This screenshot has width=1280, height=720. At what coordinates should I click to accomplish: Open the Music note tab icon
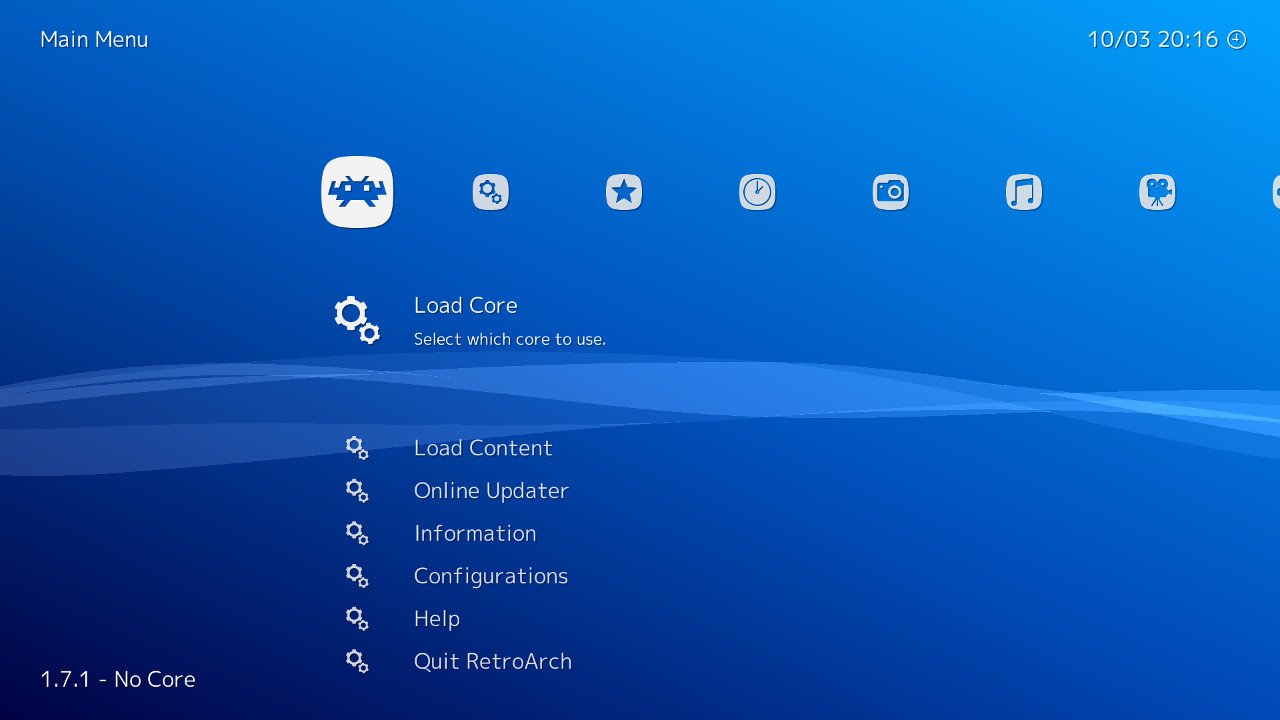(1024, 191)
